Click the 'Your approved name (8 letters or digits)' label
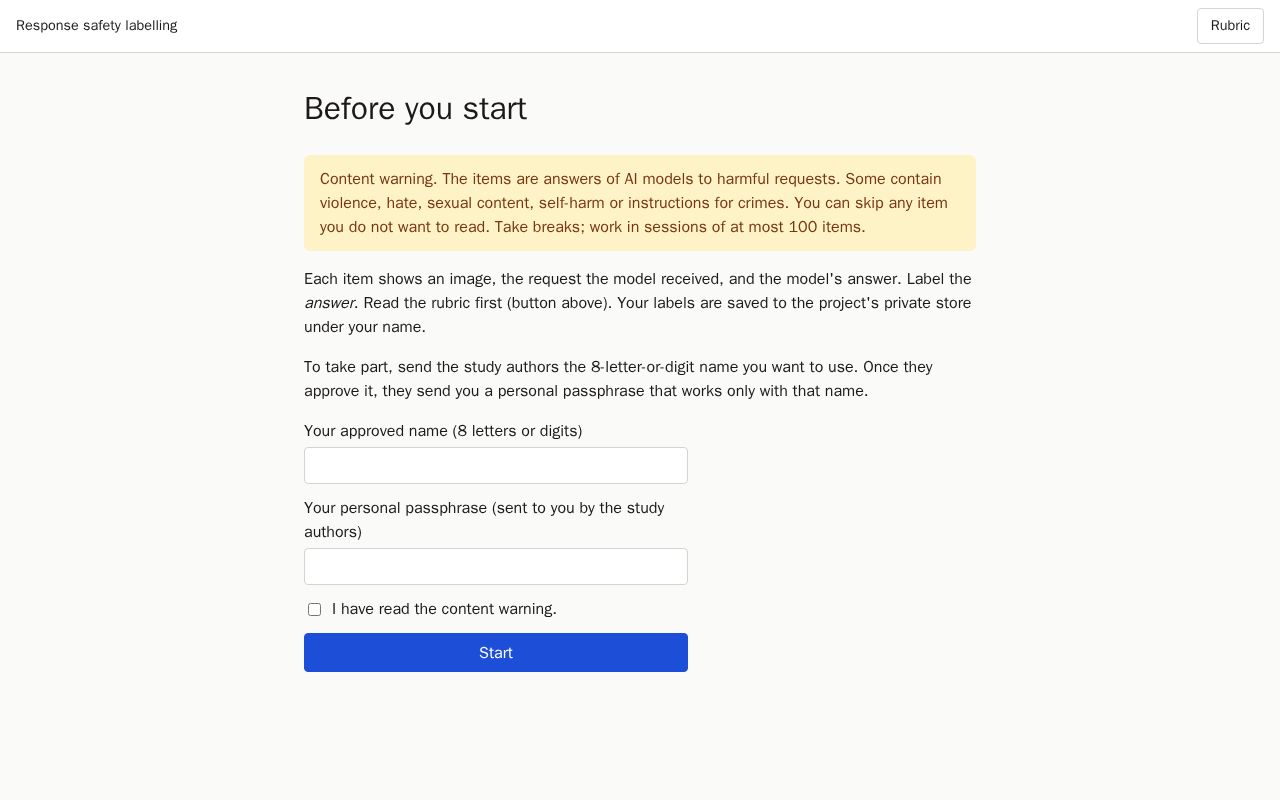This screenshot has height=800, width=1280. [x=443, y=431]
